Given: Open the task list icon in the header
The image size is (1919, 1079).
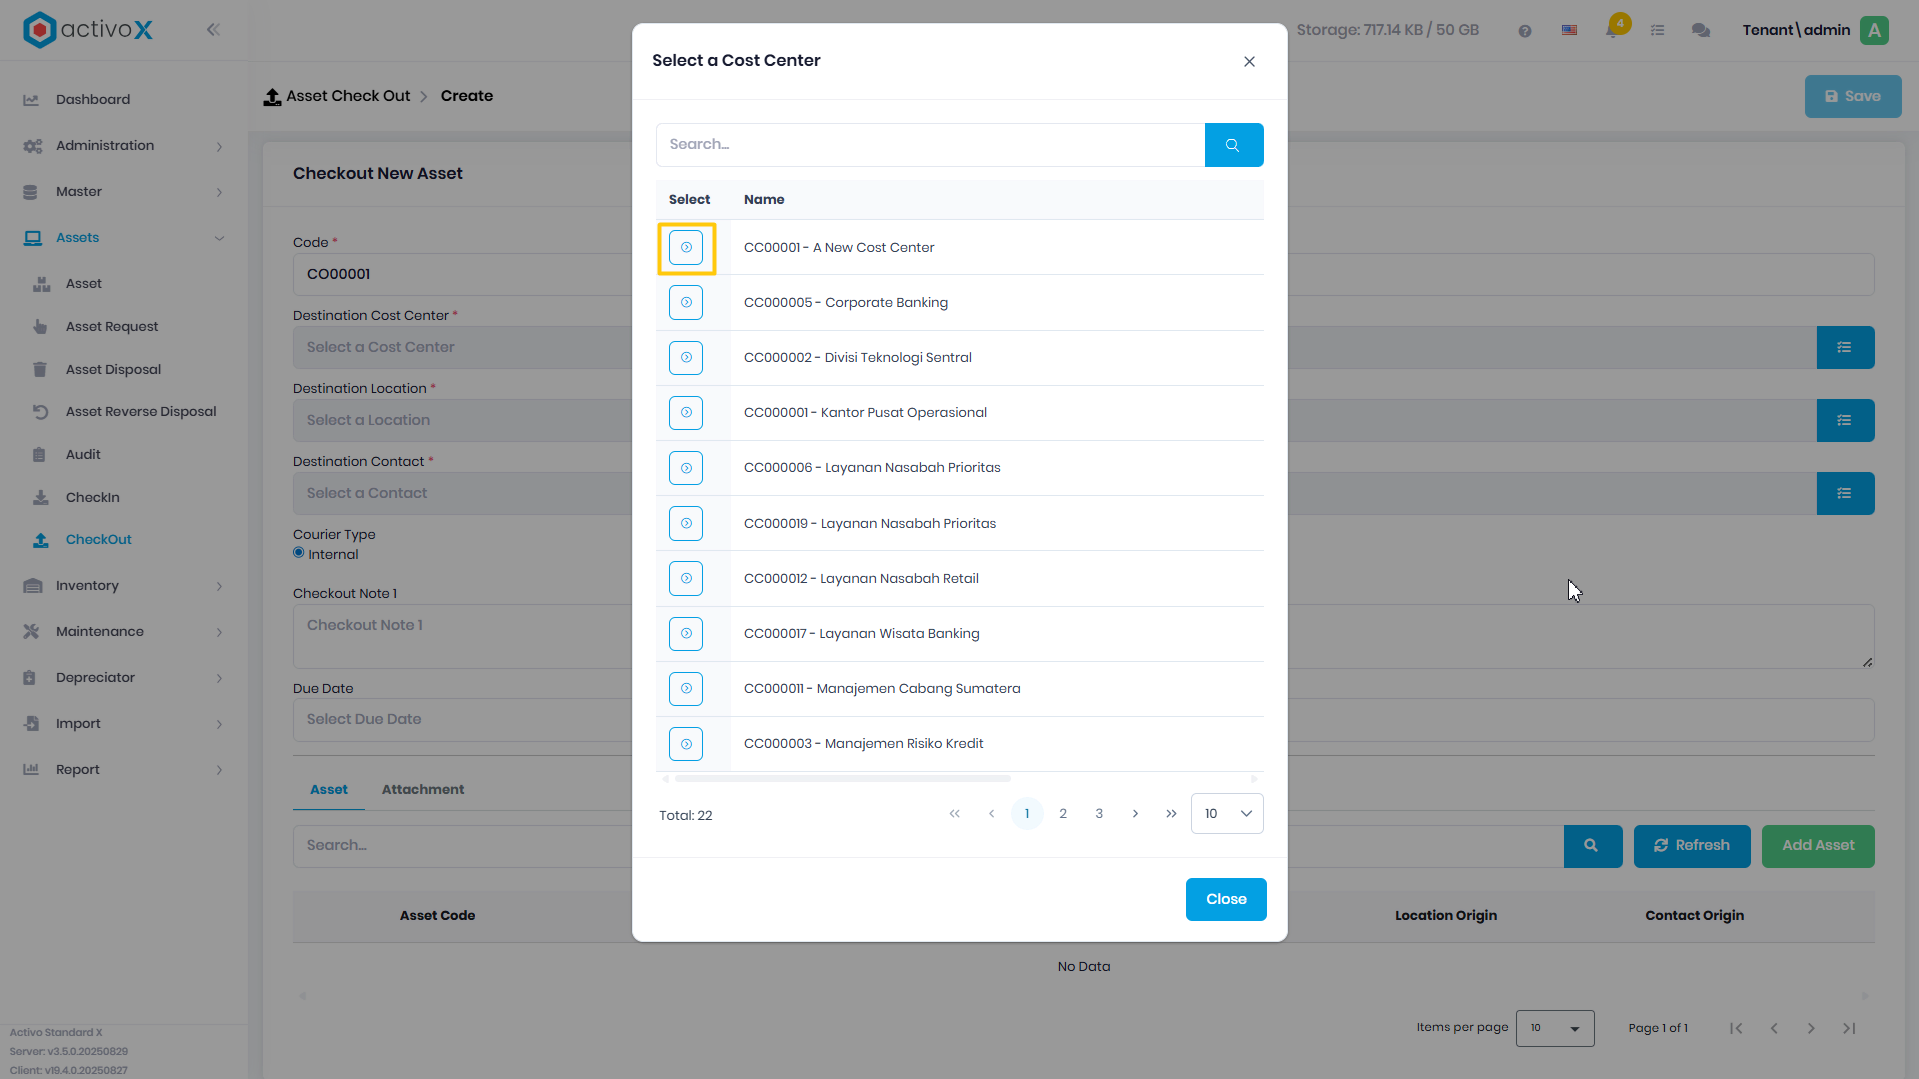Looking at the screenshot, I should pos(1657,31).
